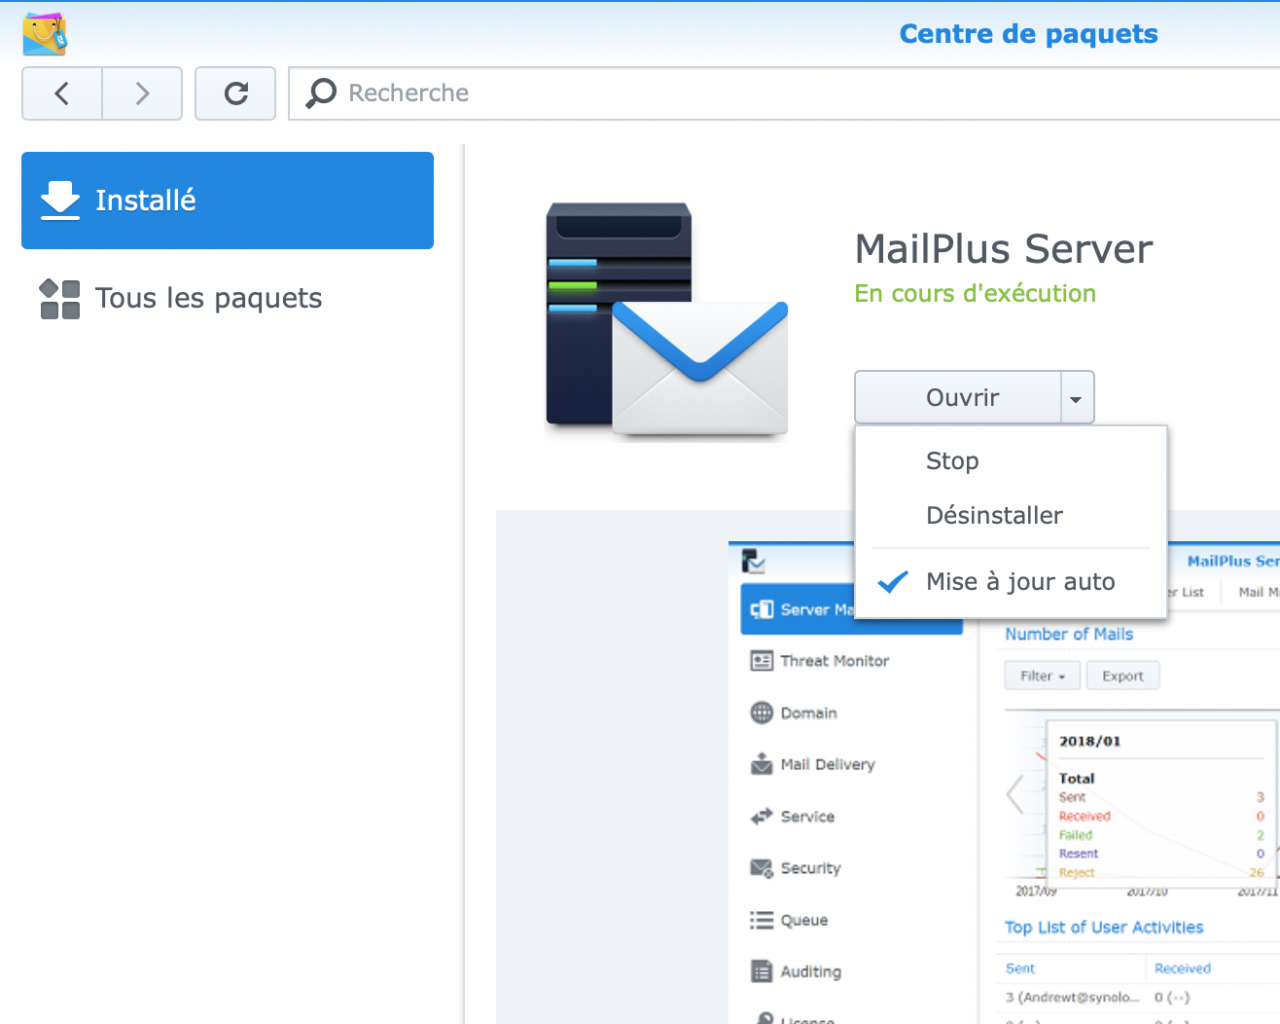Screen dimensions: 1280x1024
Task: Choose Désinstaller from the menu
Action: (994, 515)
